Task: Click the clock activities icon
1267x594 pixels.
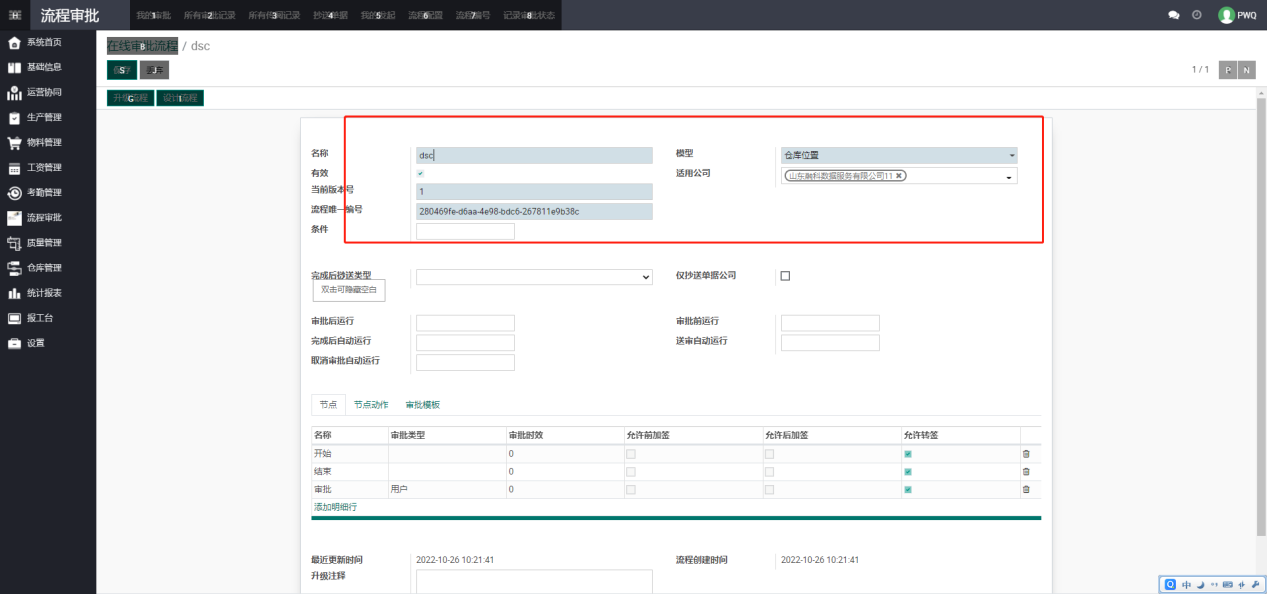Action: pos(1197,15)
